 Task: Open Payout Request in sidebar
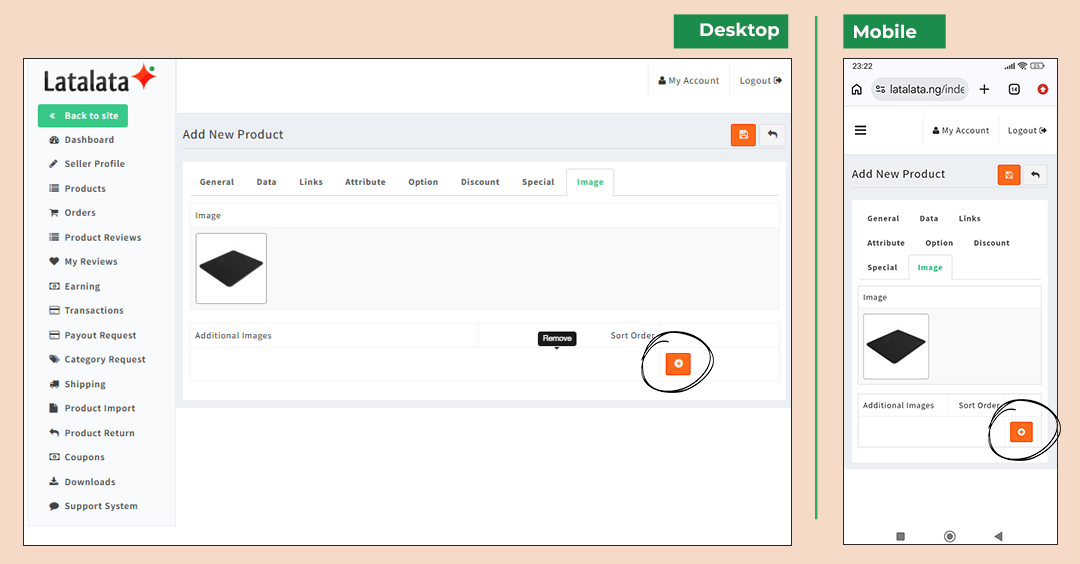click(93, 335)
